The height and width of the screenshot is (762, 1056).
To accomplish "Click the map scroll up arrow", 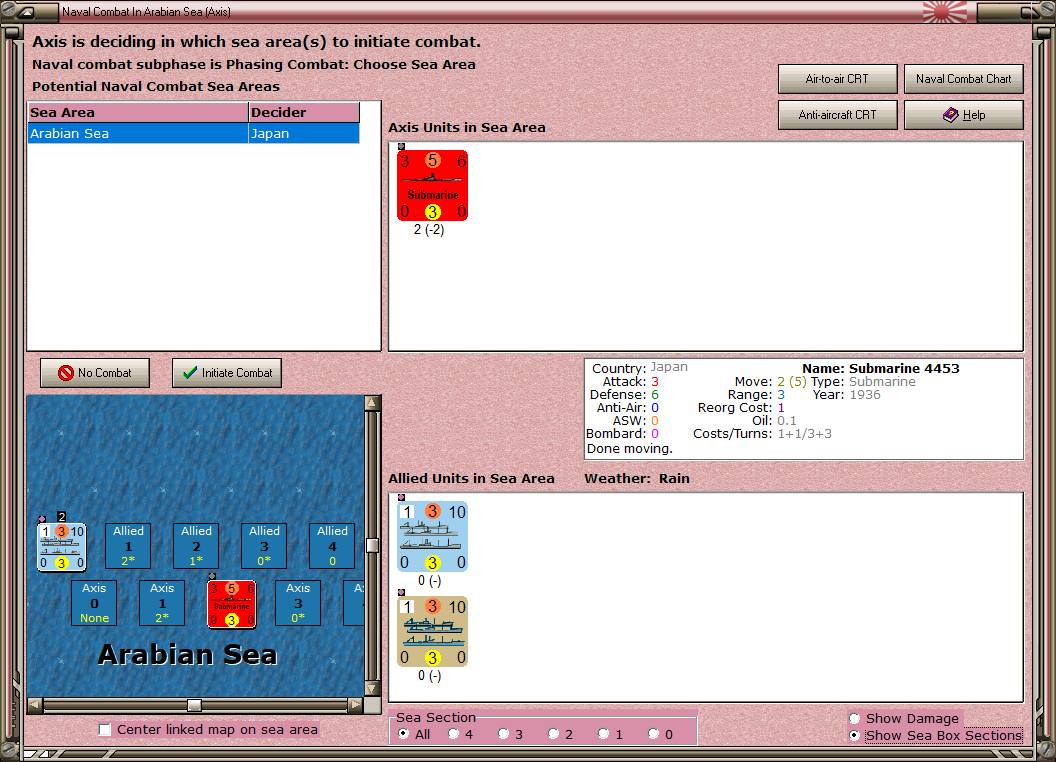I will click(372, 404).
